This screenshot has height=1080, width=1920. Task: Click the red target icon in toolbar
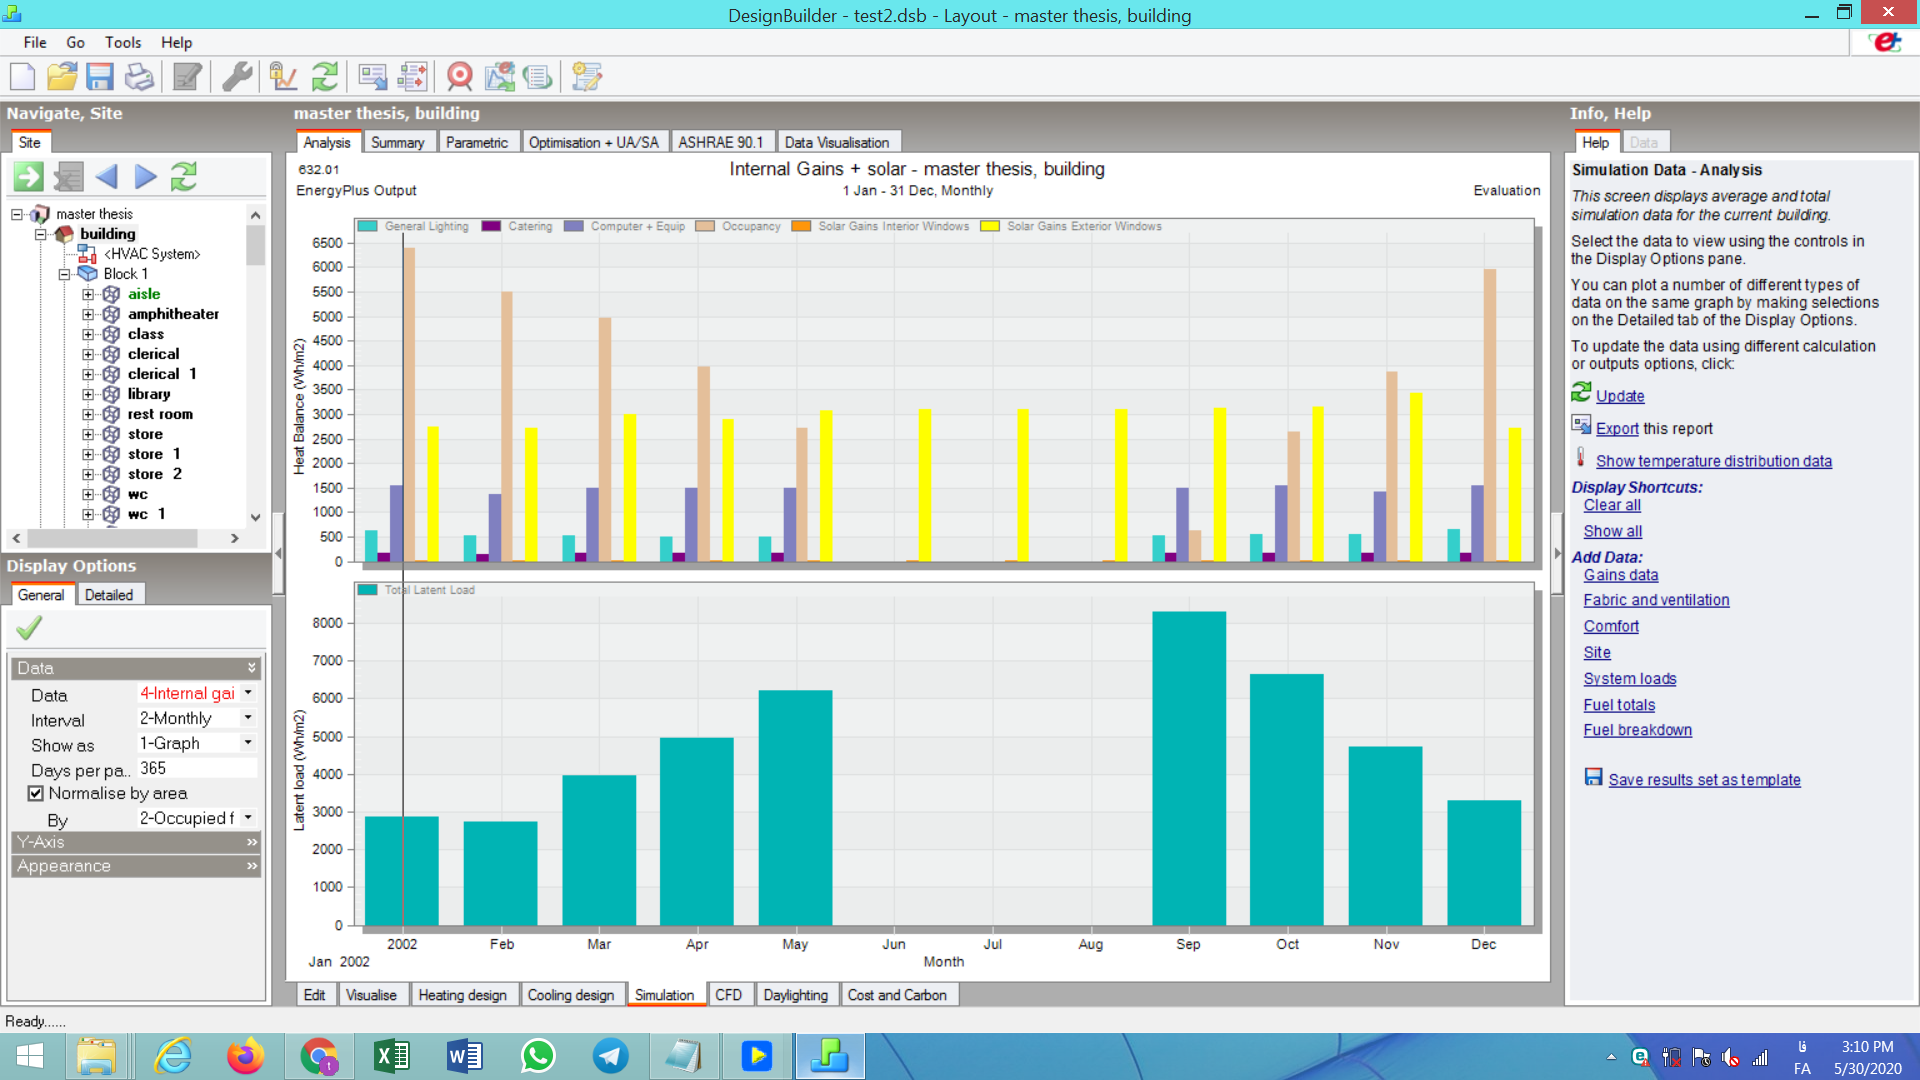click(459, 76)
